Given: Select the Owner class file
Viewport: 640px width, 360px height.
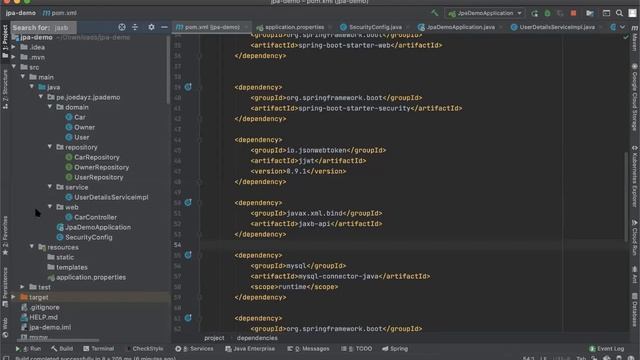Looking at the screenshot, I should (x=80, y=127).
